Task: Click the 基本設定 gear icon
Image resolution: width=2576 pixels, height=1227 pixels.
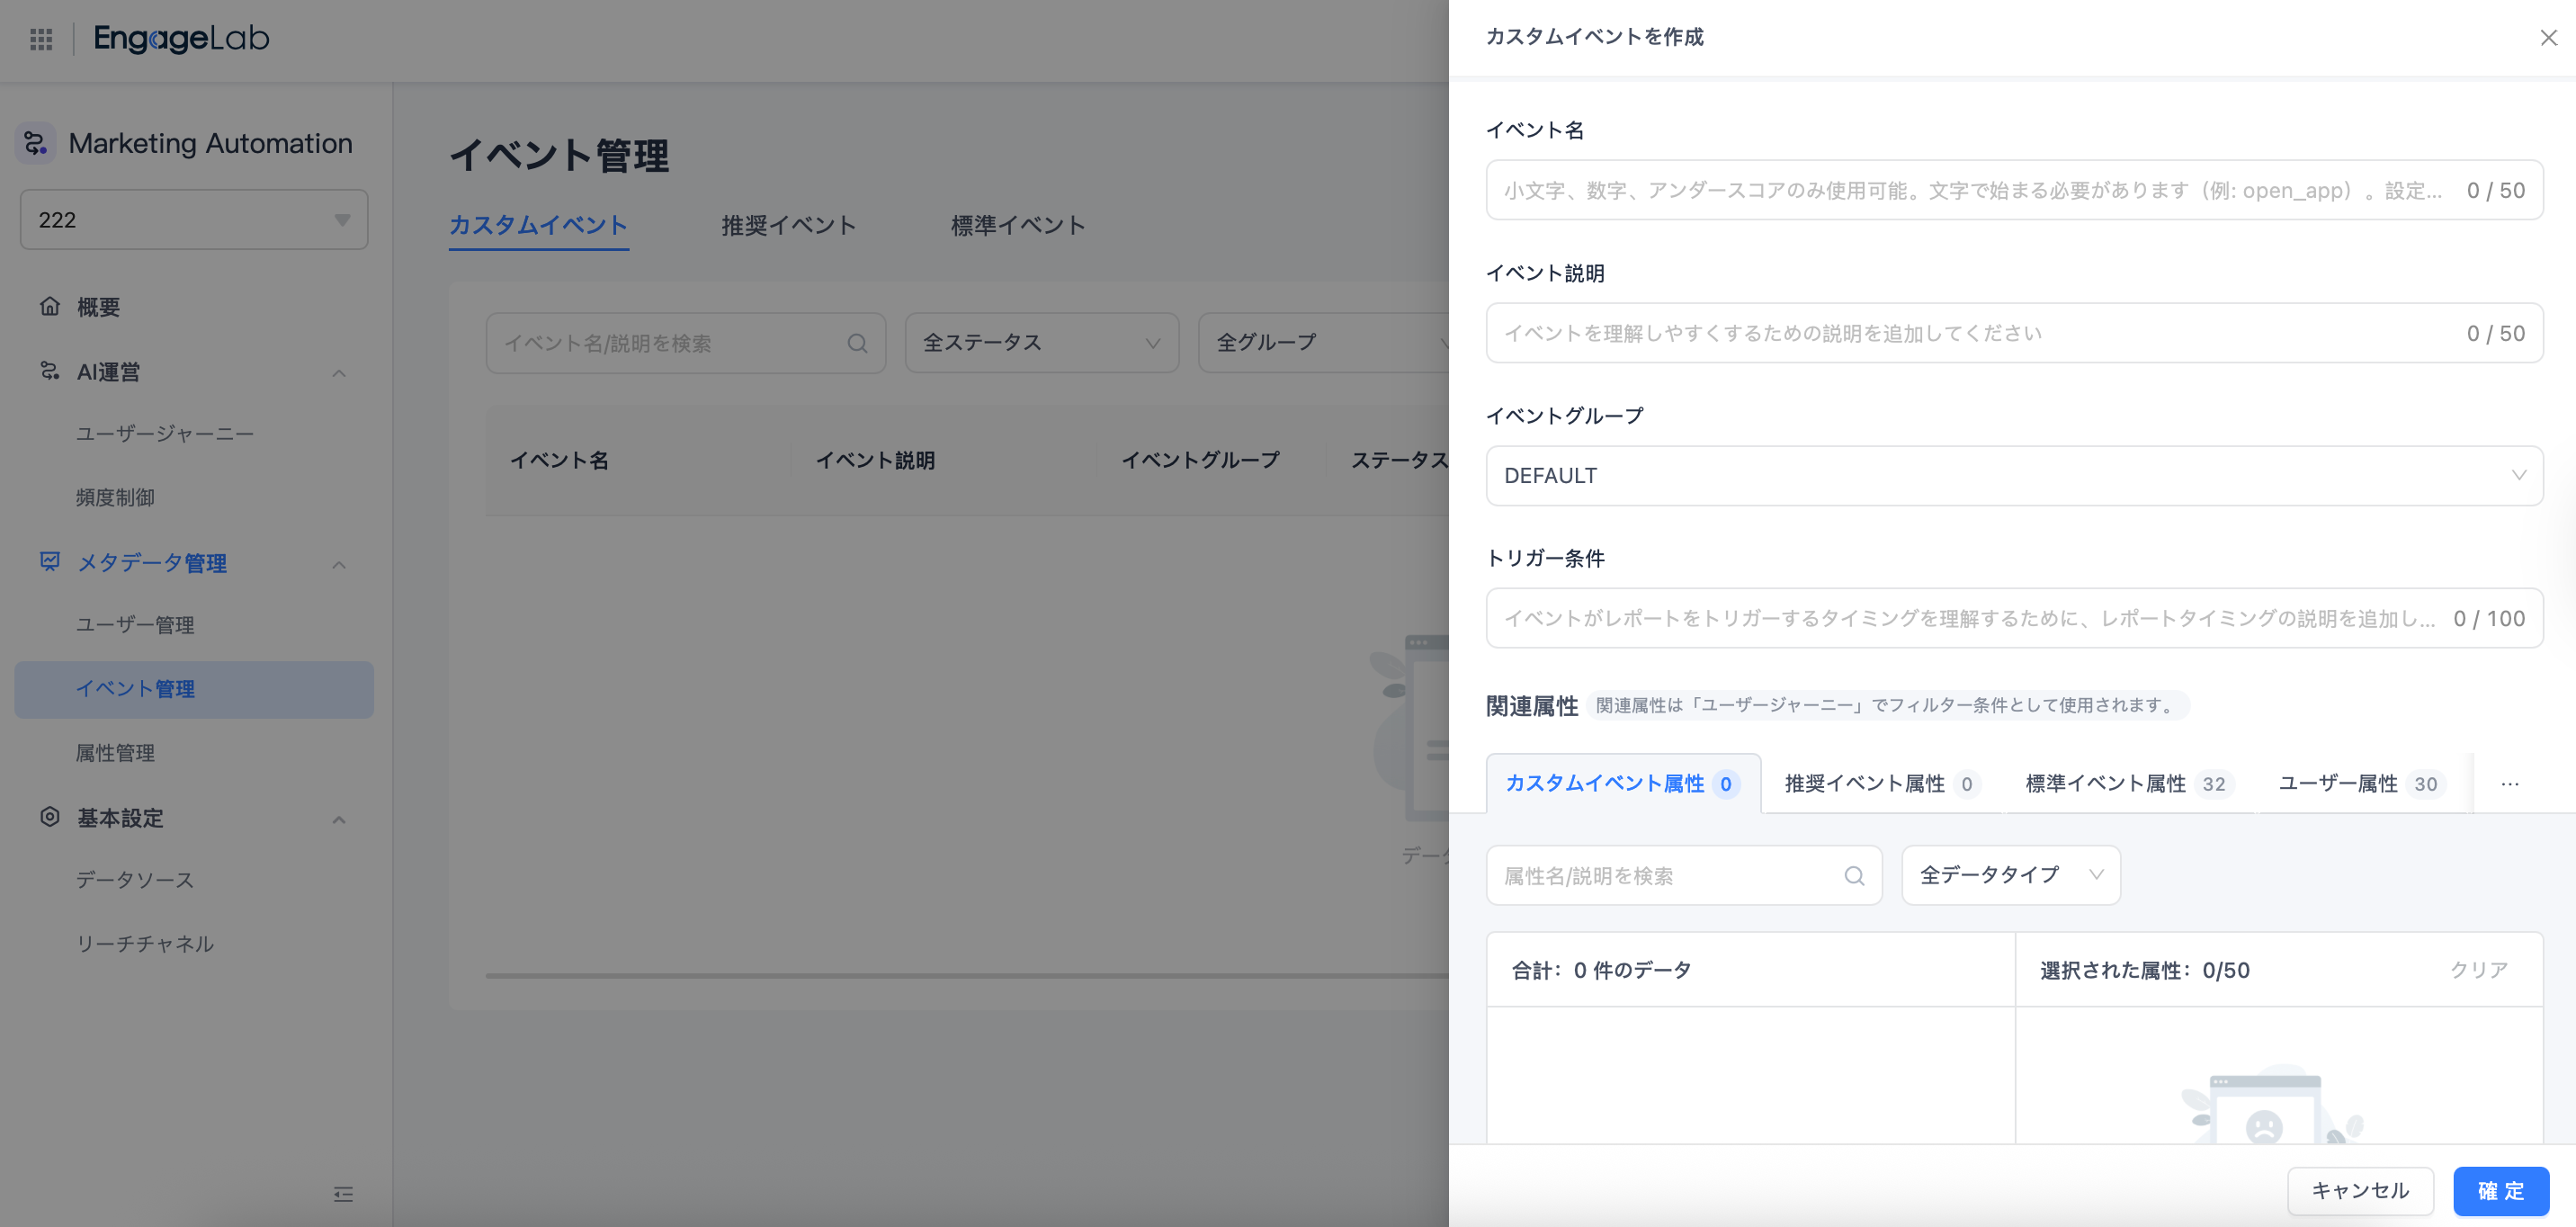Action: pos(50,818)
